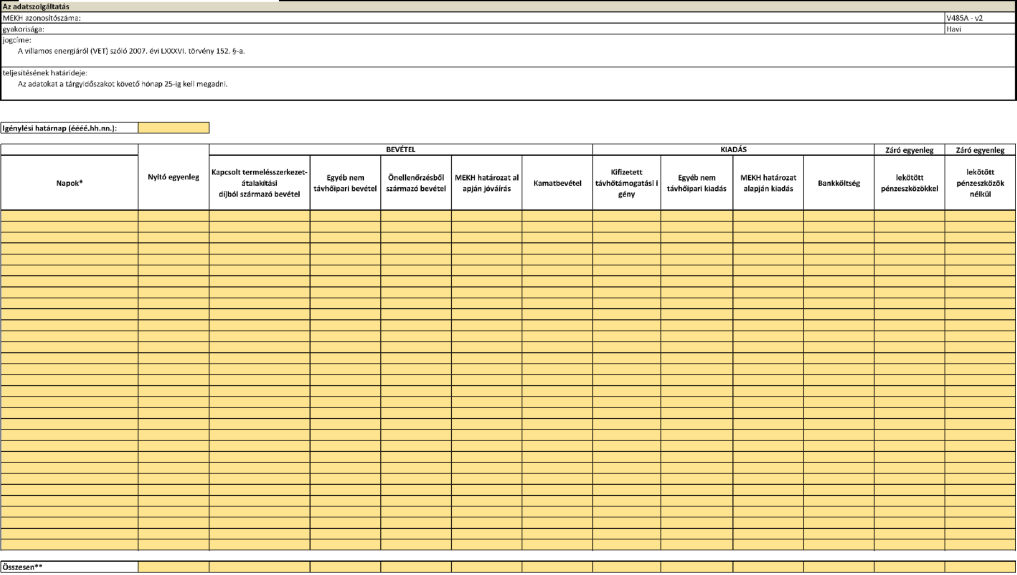The image size is (1017, 575).
Task: Select the 'Kifizetett távhőtámogatási igény' header
Action: pyautogui.click(x=625, y=183)
